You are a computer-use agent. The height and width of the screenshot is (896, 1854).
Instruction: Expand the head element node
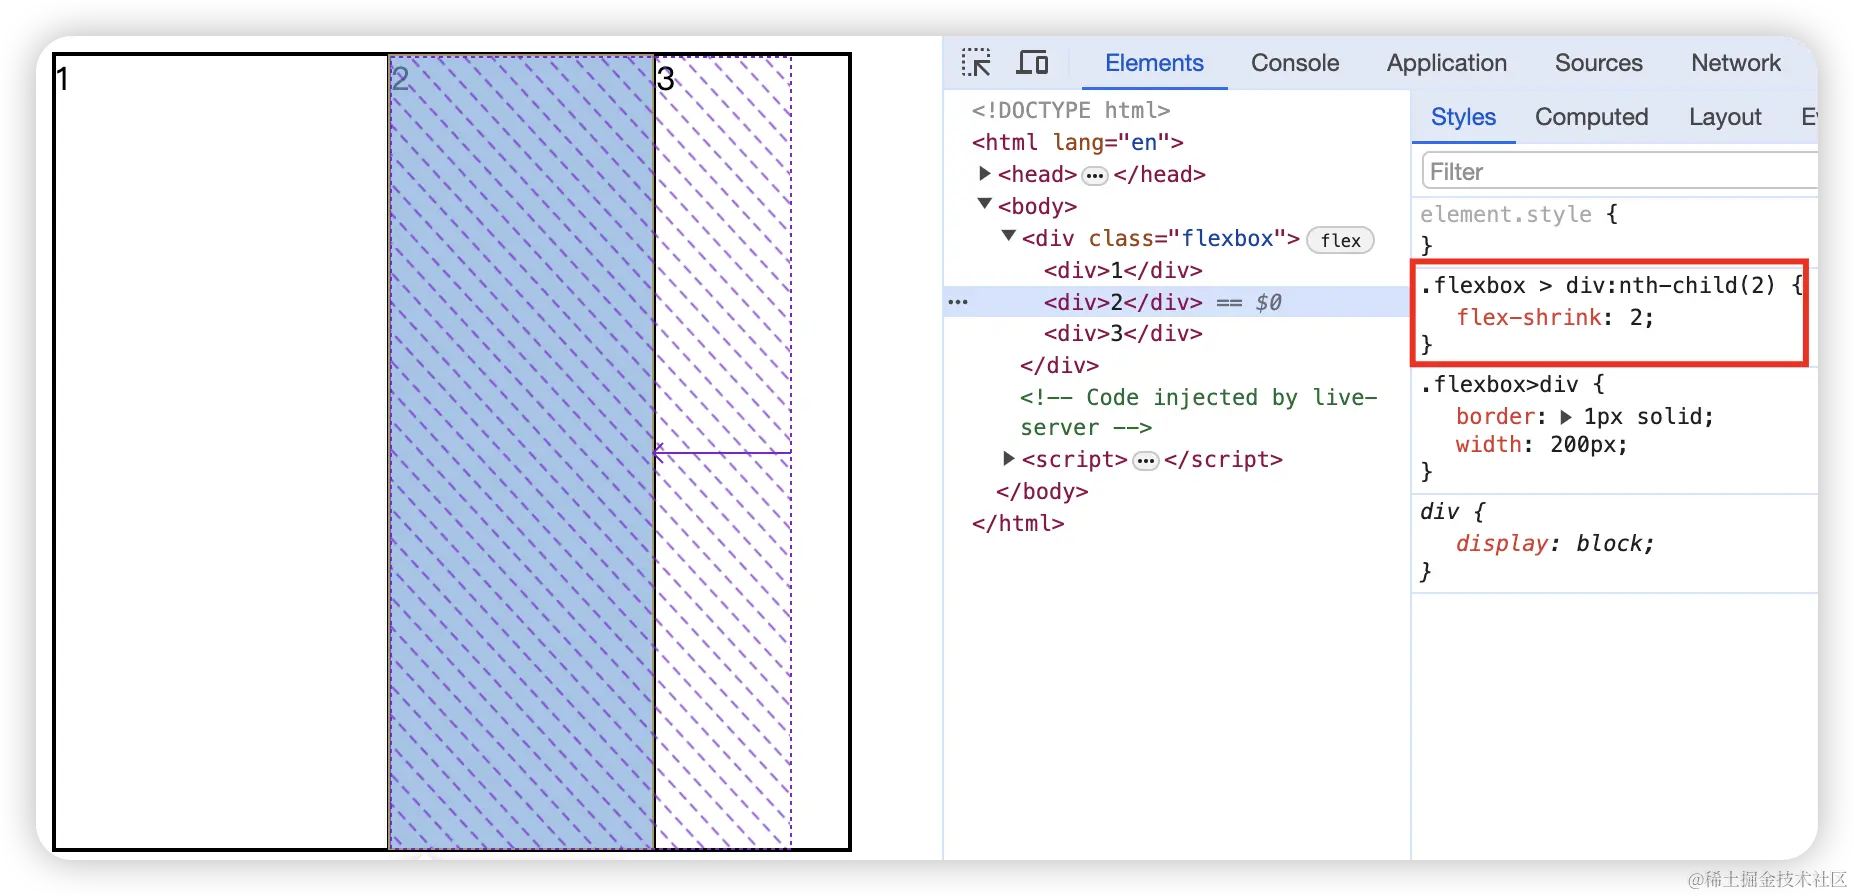tap(985, 174)
